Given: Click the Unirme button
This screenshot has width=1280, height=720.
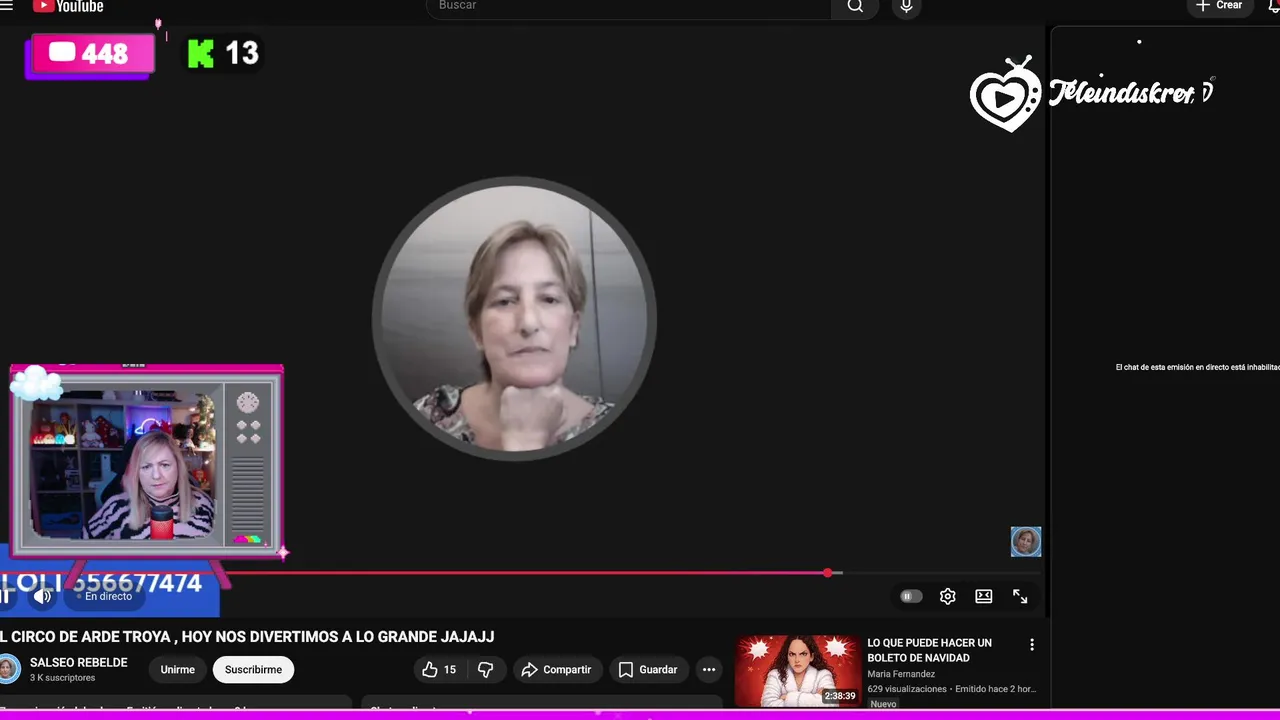Looking at the screenshot, I should pyautogui.click(x=178, y=670).
